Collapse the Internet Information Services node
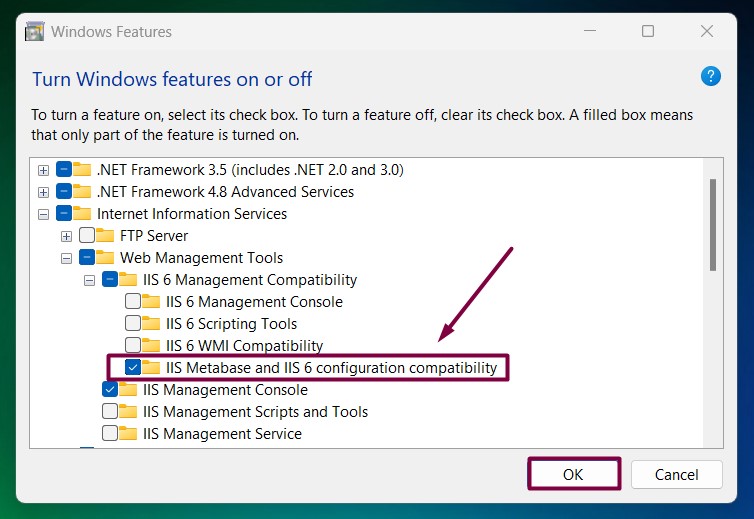The image size is (754, 519). pos(43,215)
